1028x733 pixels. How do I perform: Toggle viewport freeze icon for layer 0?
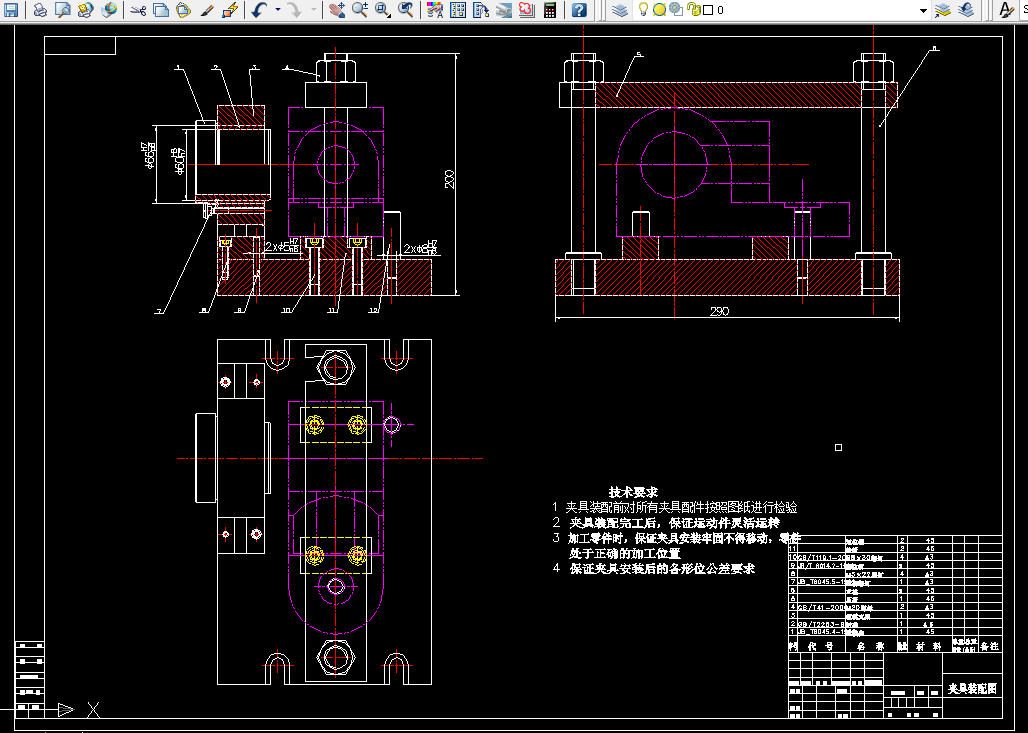[676, 10]
